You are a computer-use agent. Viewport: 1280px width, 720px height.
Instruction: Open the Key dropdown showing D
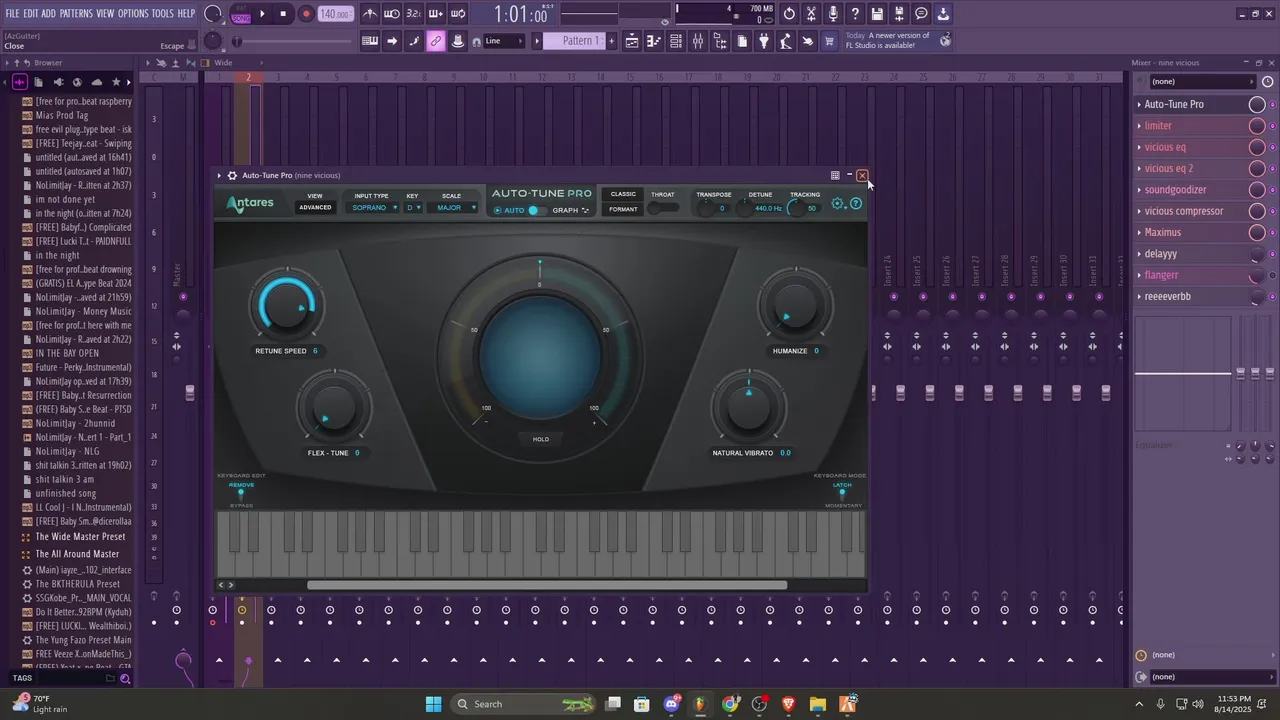(413, 208)
